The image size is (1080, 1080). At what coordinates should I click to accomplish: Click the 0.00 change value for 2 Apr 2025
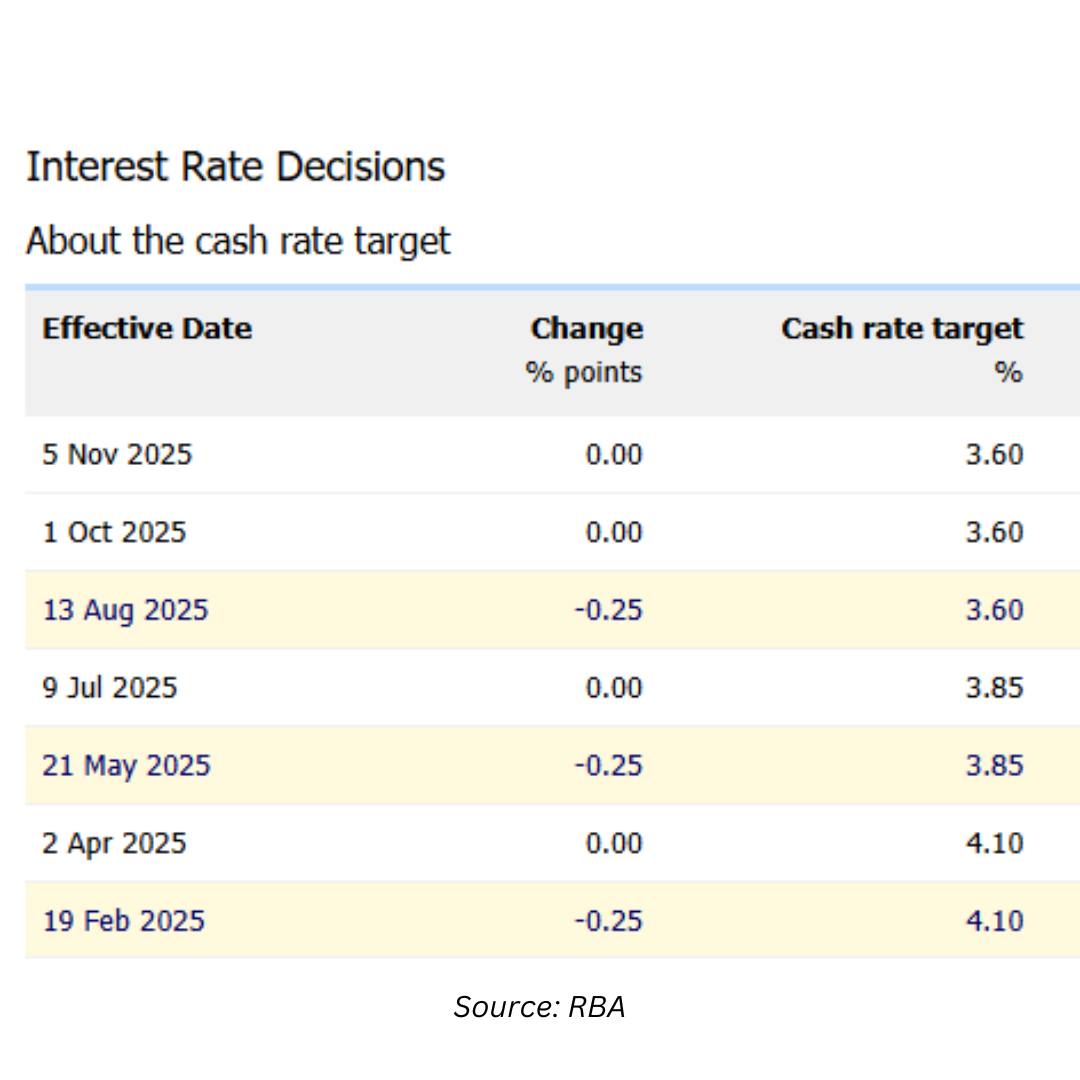614,844
